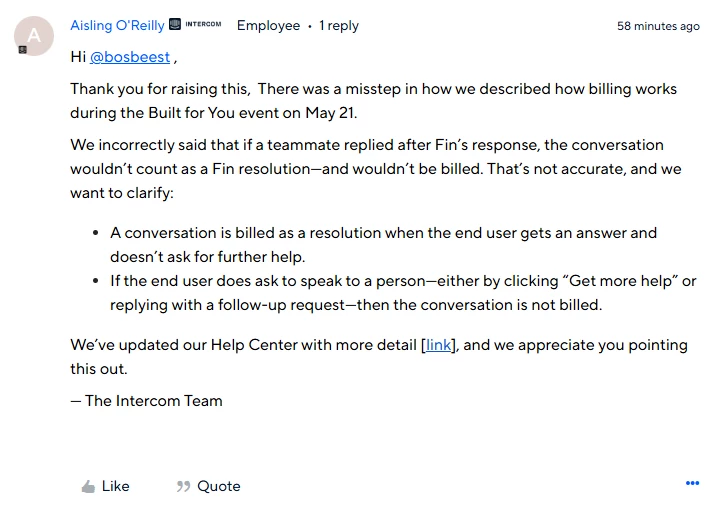
Task: View the 1 reply link
Action: [339, 26]
